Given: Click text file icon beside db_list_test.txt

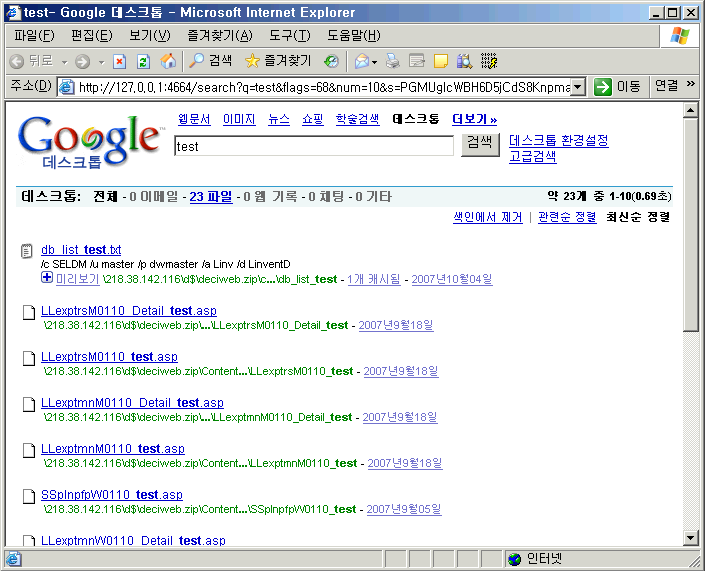Looking at the screenshot, I should (27, 251).
